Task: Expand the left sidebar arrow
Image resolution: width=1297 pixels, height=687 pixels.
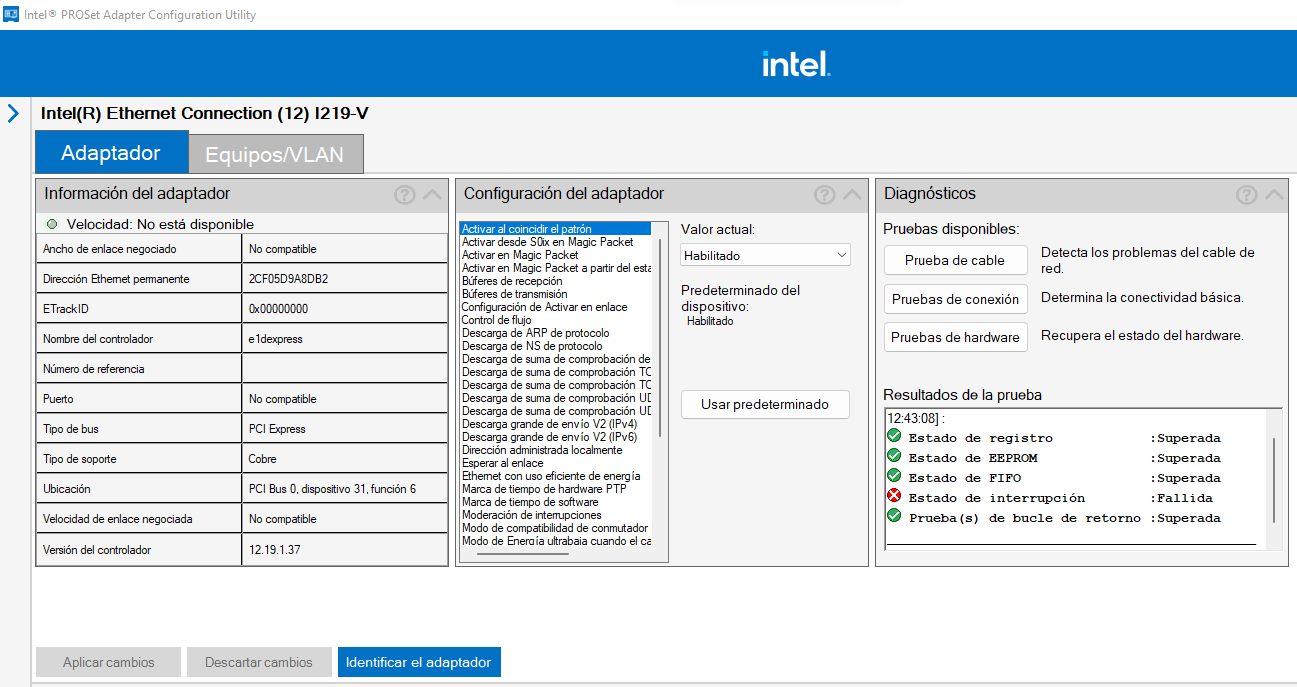Action: point(13,113)
